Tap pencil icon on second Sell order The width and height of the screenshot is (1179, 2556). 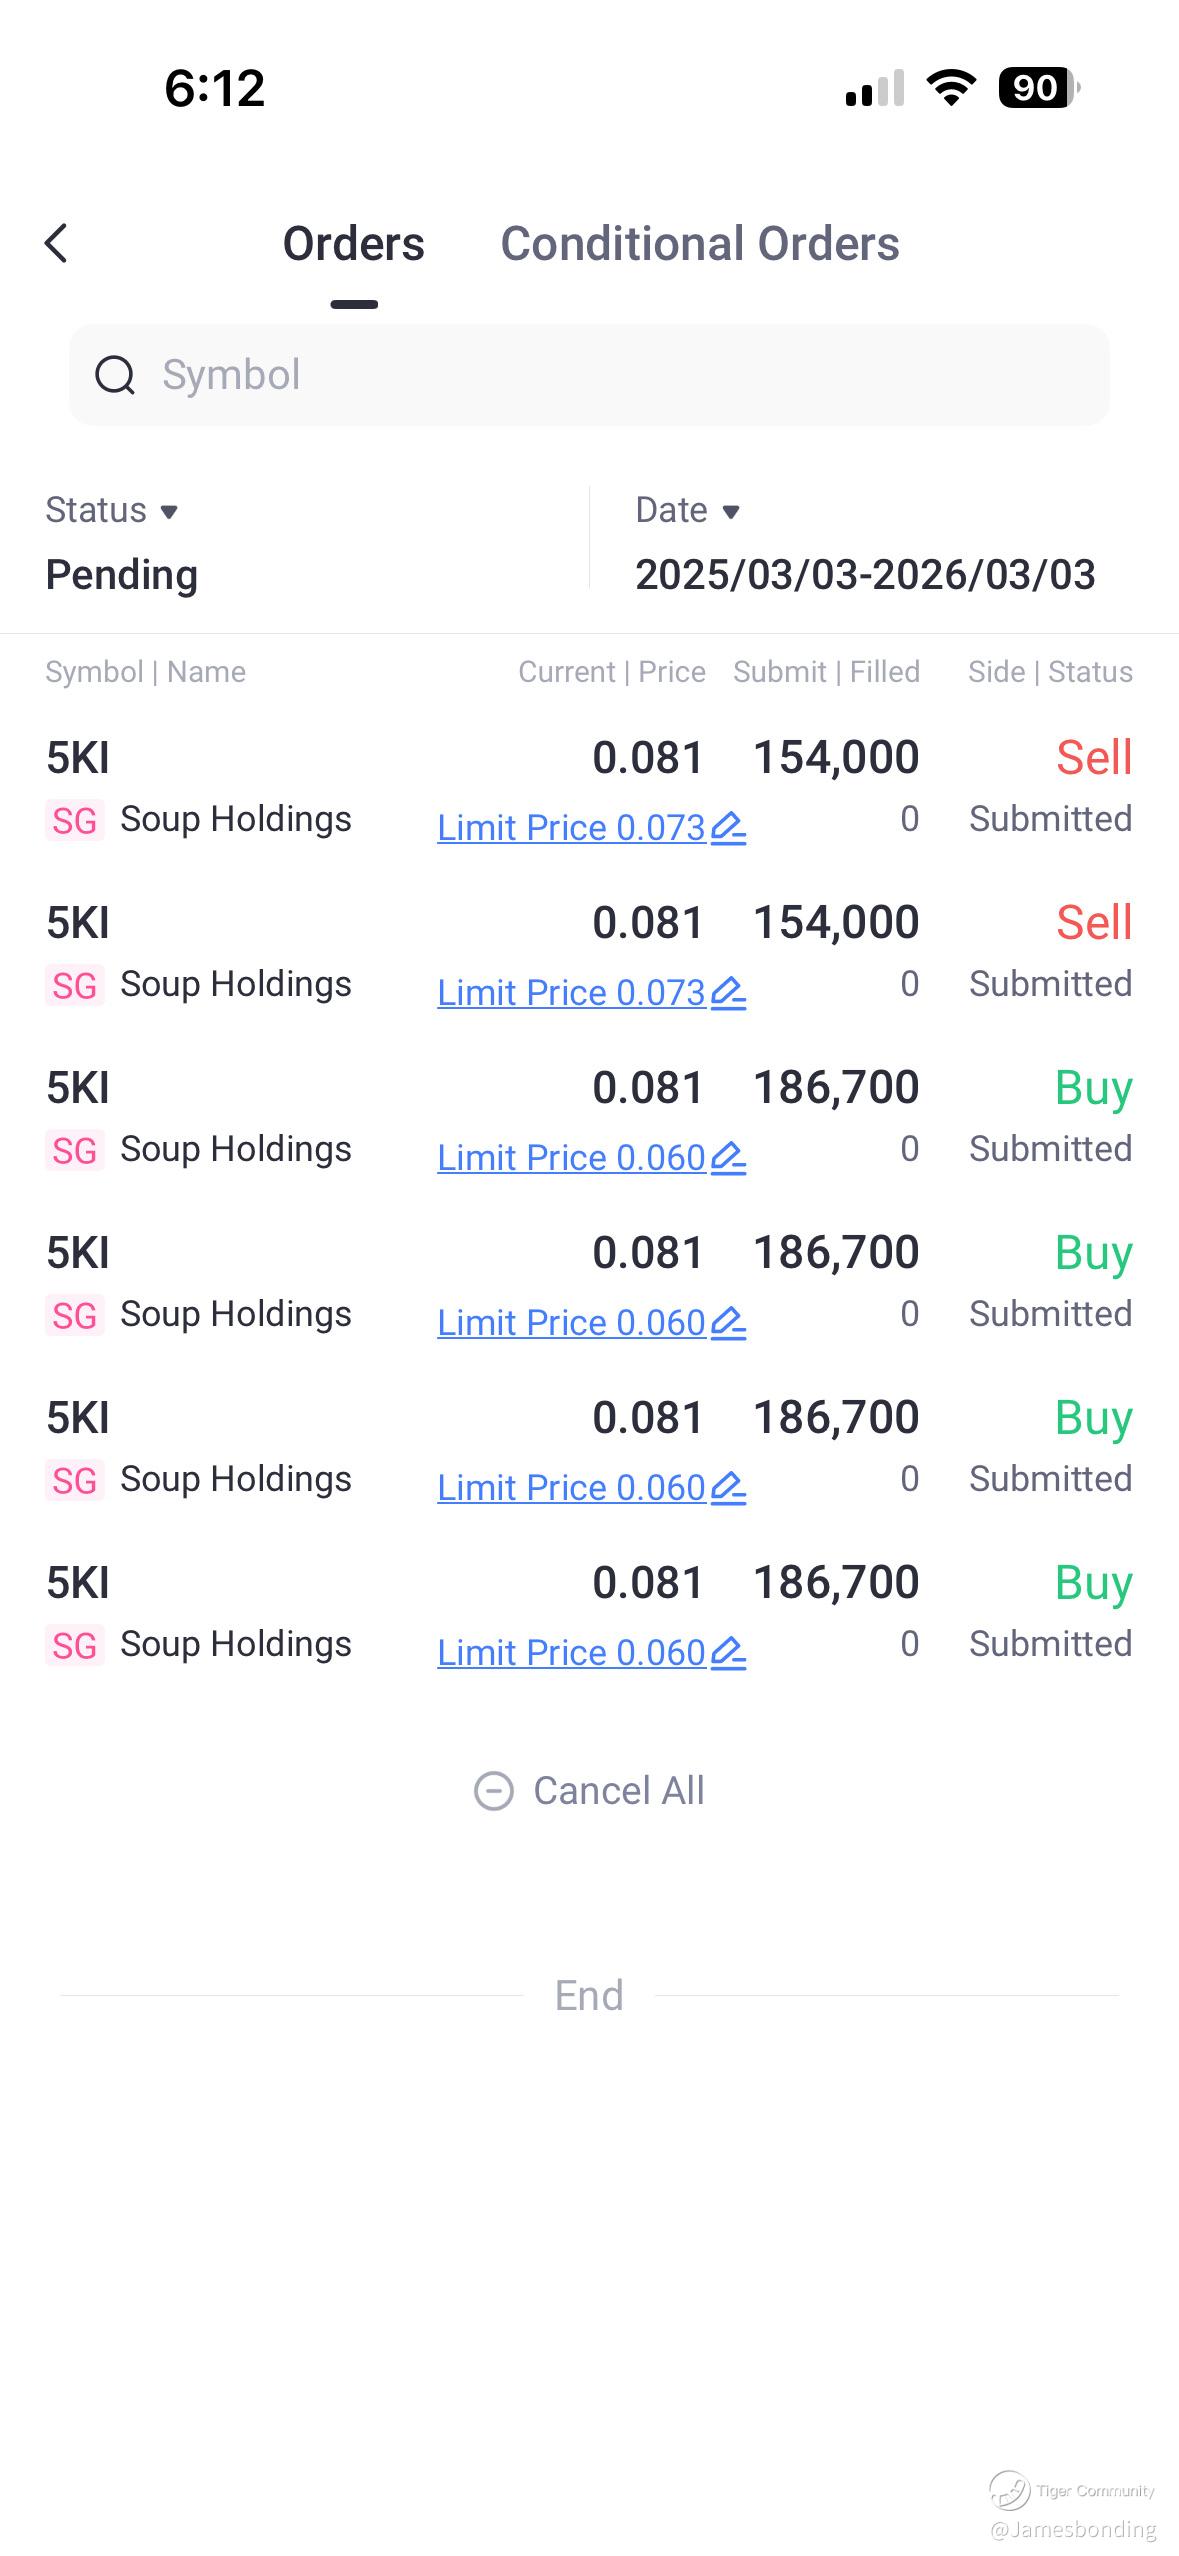(728, 993)
